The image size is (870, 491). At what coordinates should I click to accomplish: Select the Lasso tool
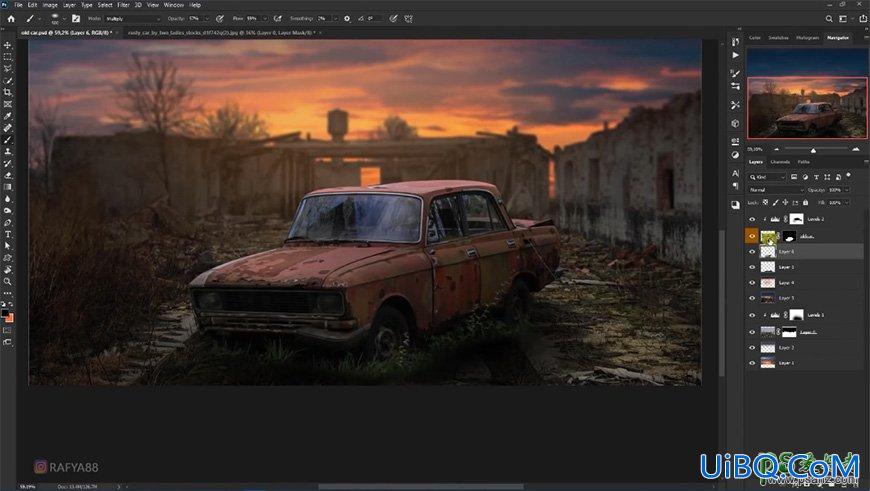pyautogui.click(x=8, y=68)
